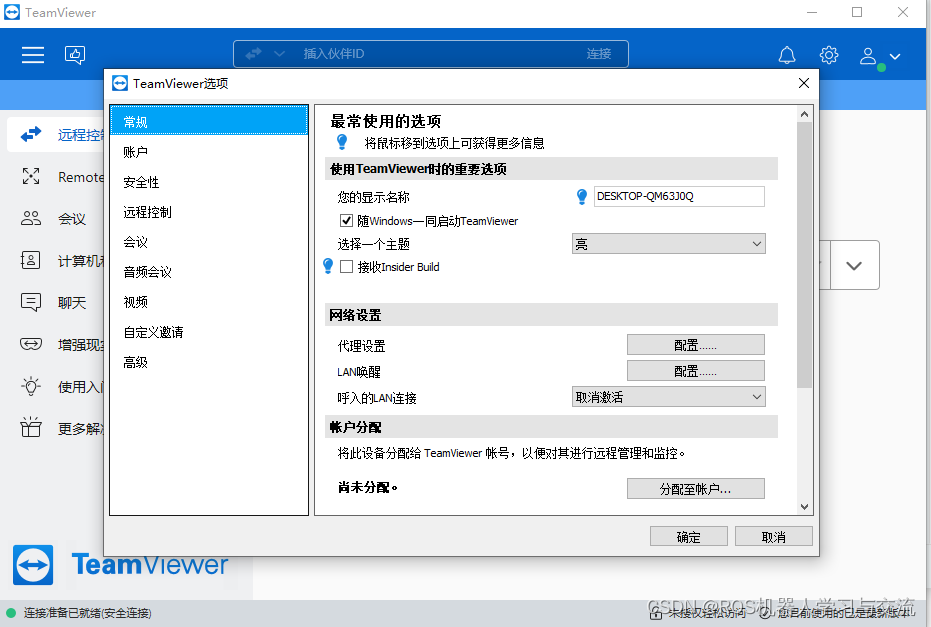Open the 使用入门 lightbulb icon

point(31,386)
